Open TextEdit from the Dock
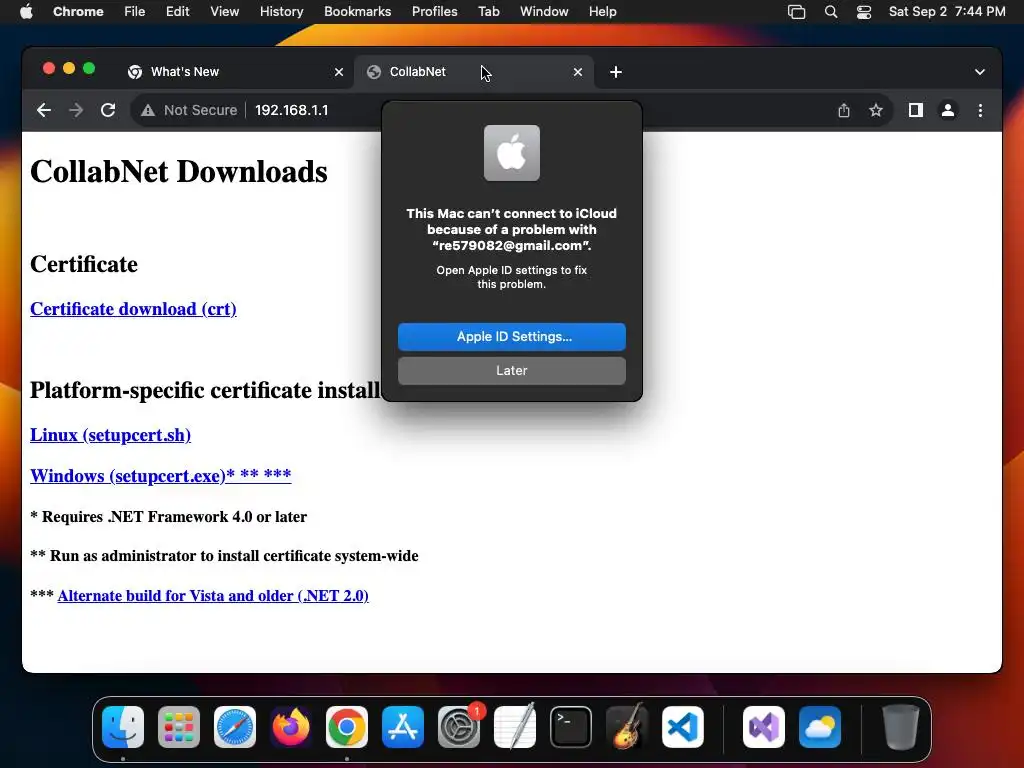This screenshot has width=1024, height=768. (515, 727)
